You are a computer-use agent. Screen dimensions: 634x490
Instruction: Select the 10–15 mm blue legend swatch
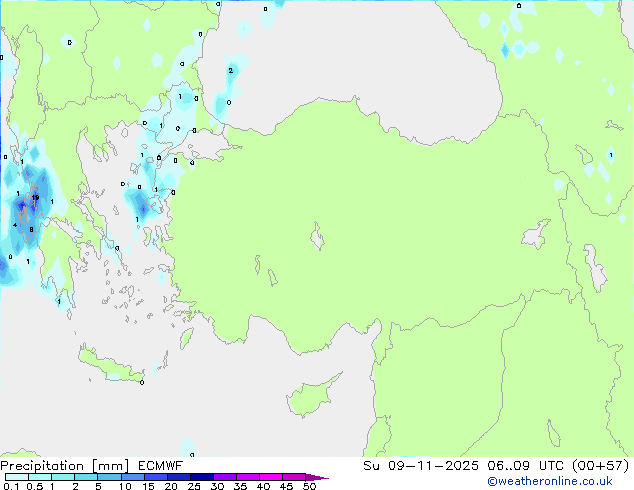(x=132, y=477)
